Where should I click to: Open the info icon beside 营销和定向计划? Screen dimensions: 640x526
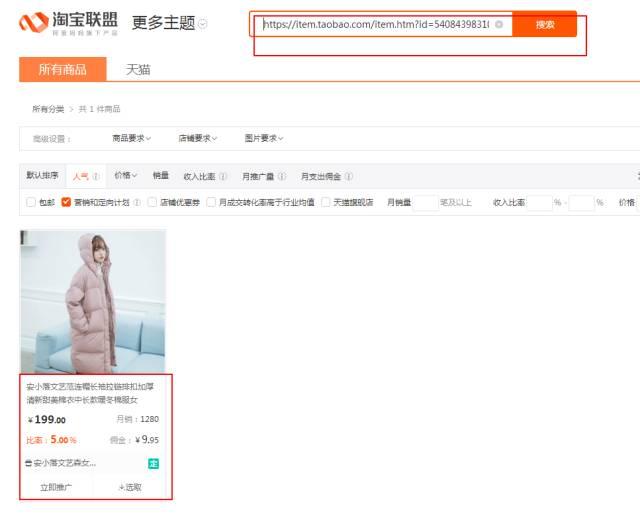point(137,202)
